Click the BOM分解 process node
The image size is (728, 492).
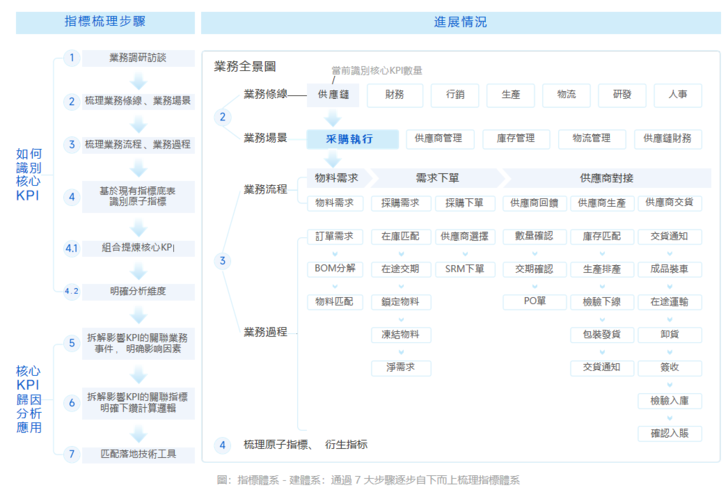[333, 269]
